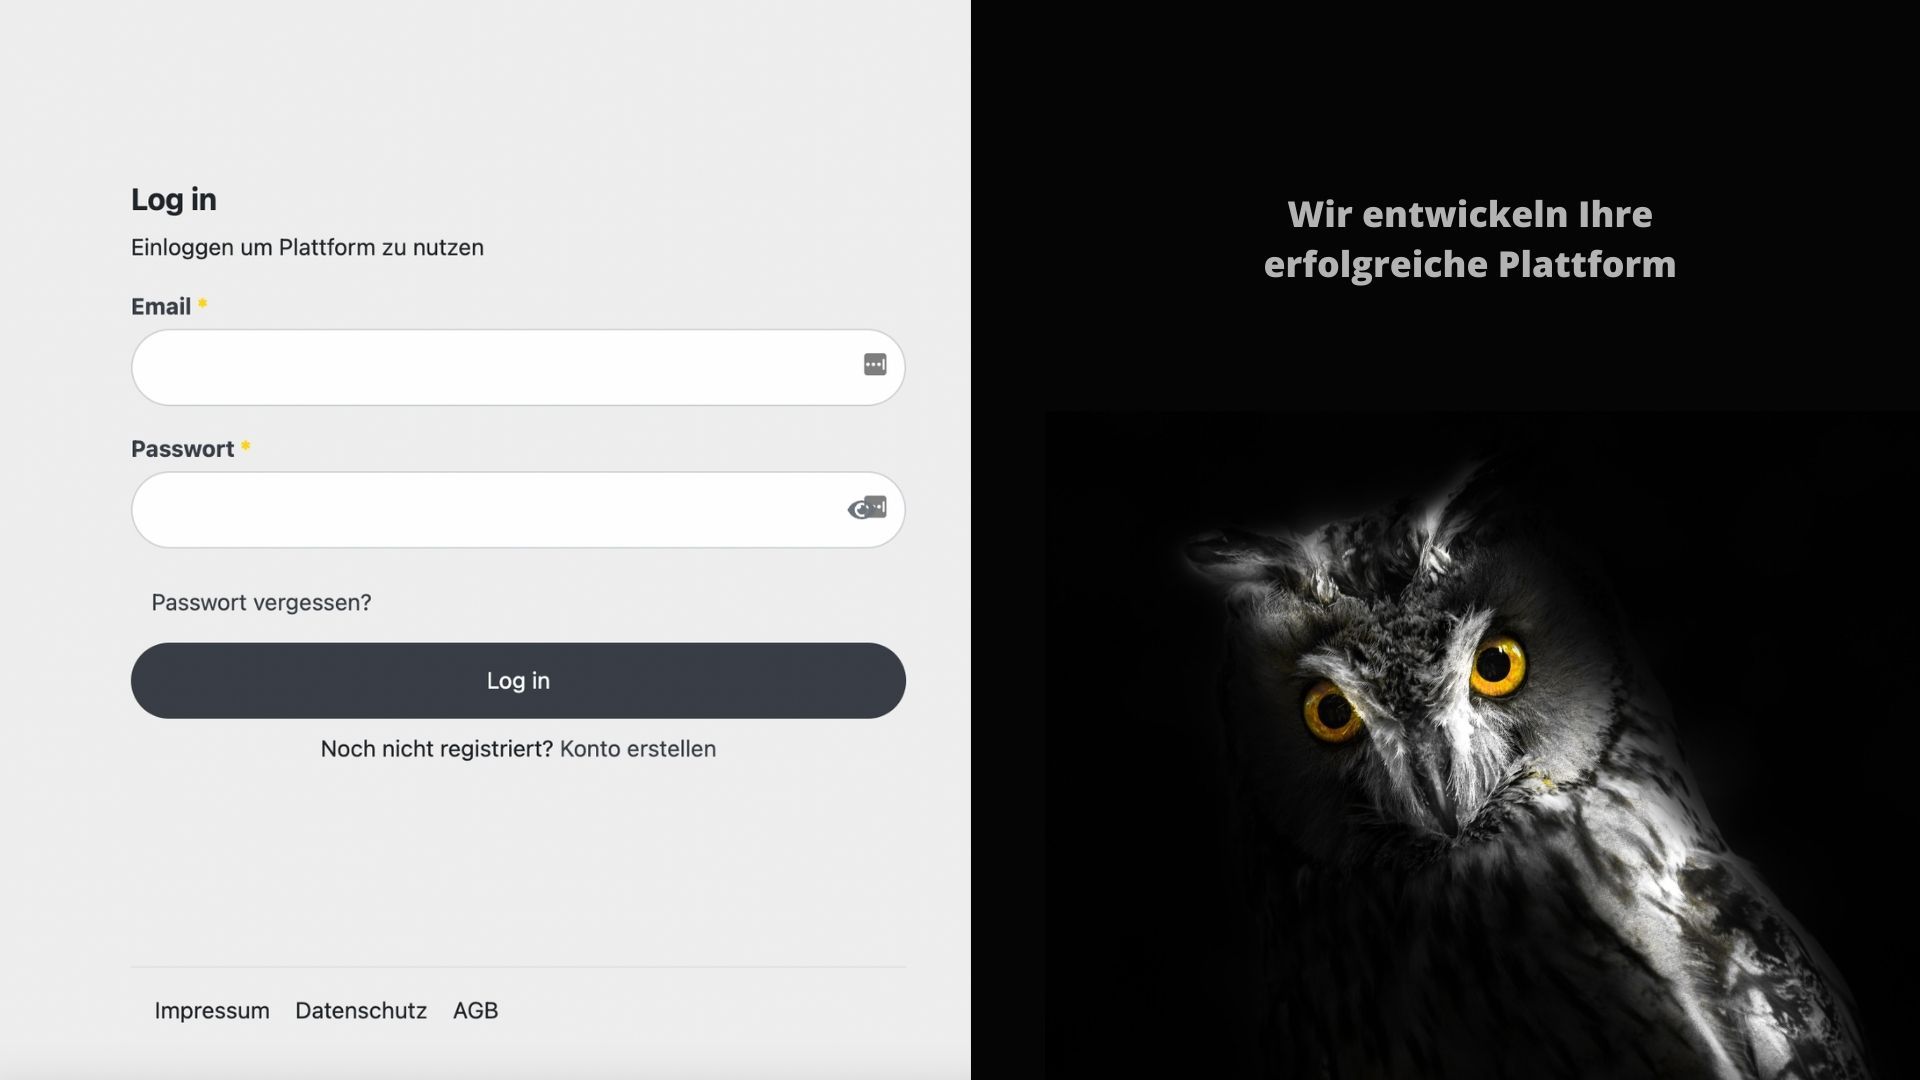This screenshot has width=1920, height=1080.
Task: Click the yellow asterisk beside Passwort
Action: click(245, 447)
